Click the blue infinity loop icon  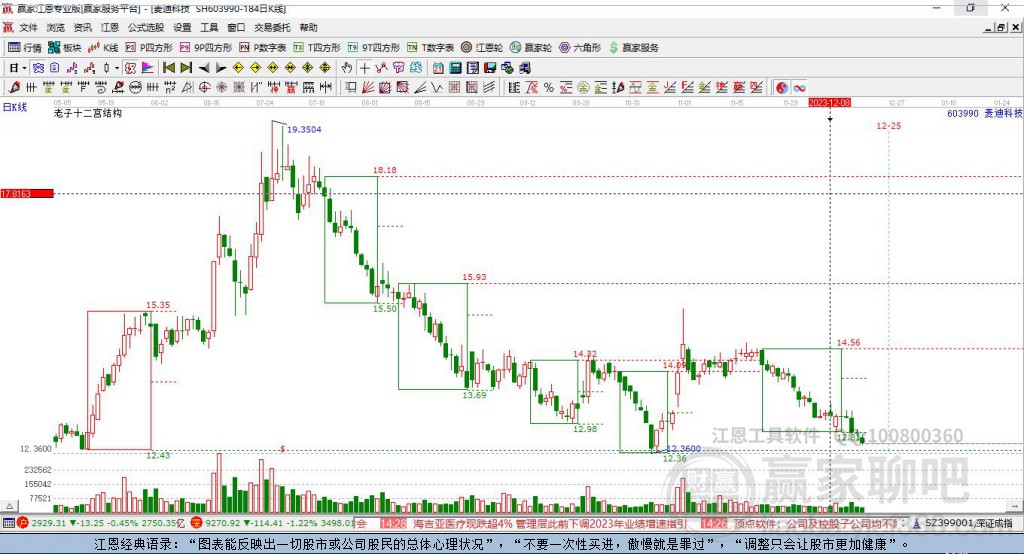click(799, 88)
